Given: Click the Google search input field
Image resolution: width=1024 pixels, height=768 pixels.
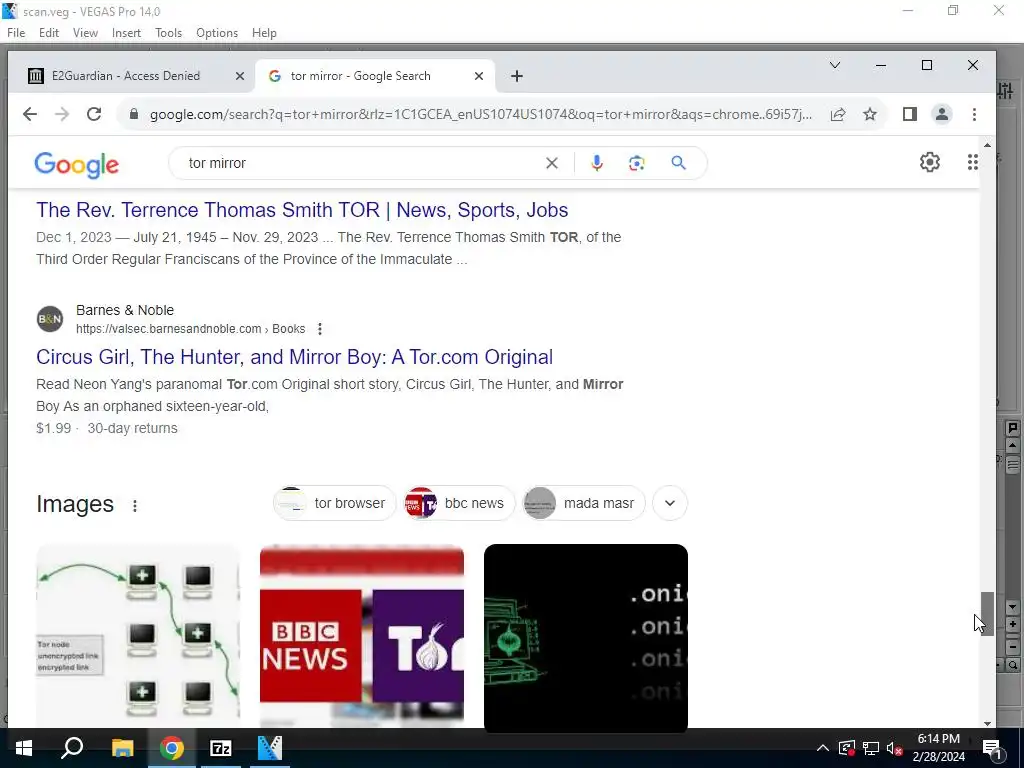Looking at the screenshot, I should point(362,163).
